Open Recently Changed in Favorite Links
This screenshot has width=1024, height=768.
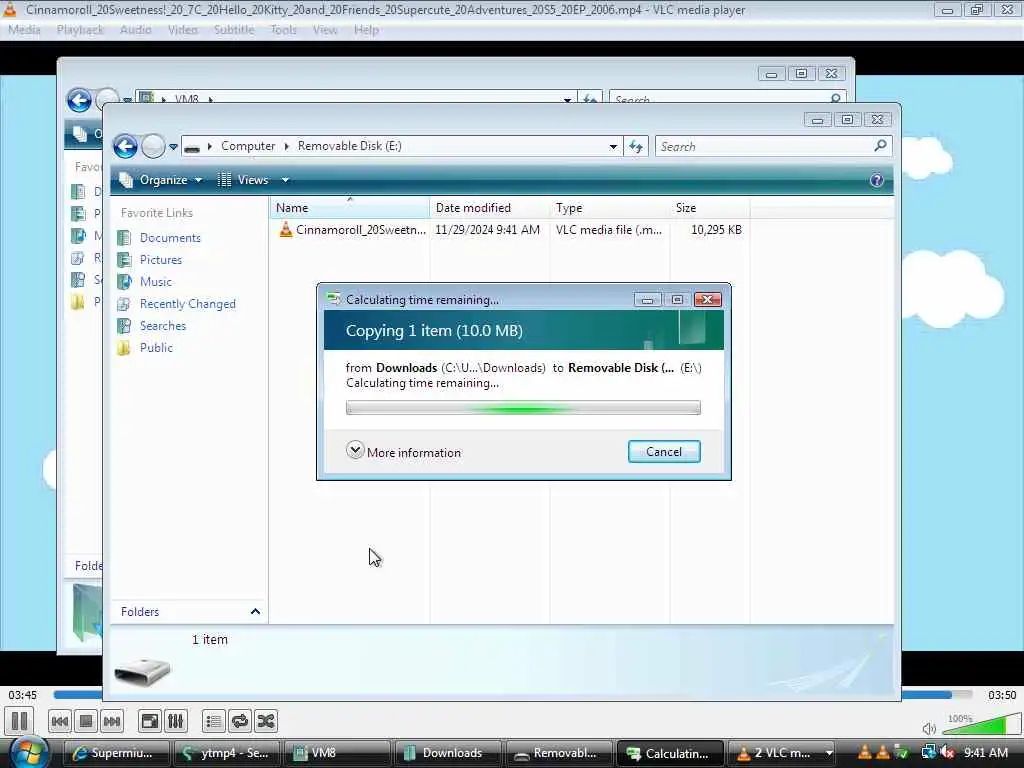(187, 304)
